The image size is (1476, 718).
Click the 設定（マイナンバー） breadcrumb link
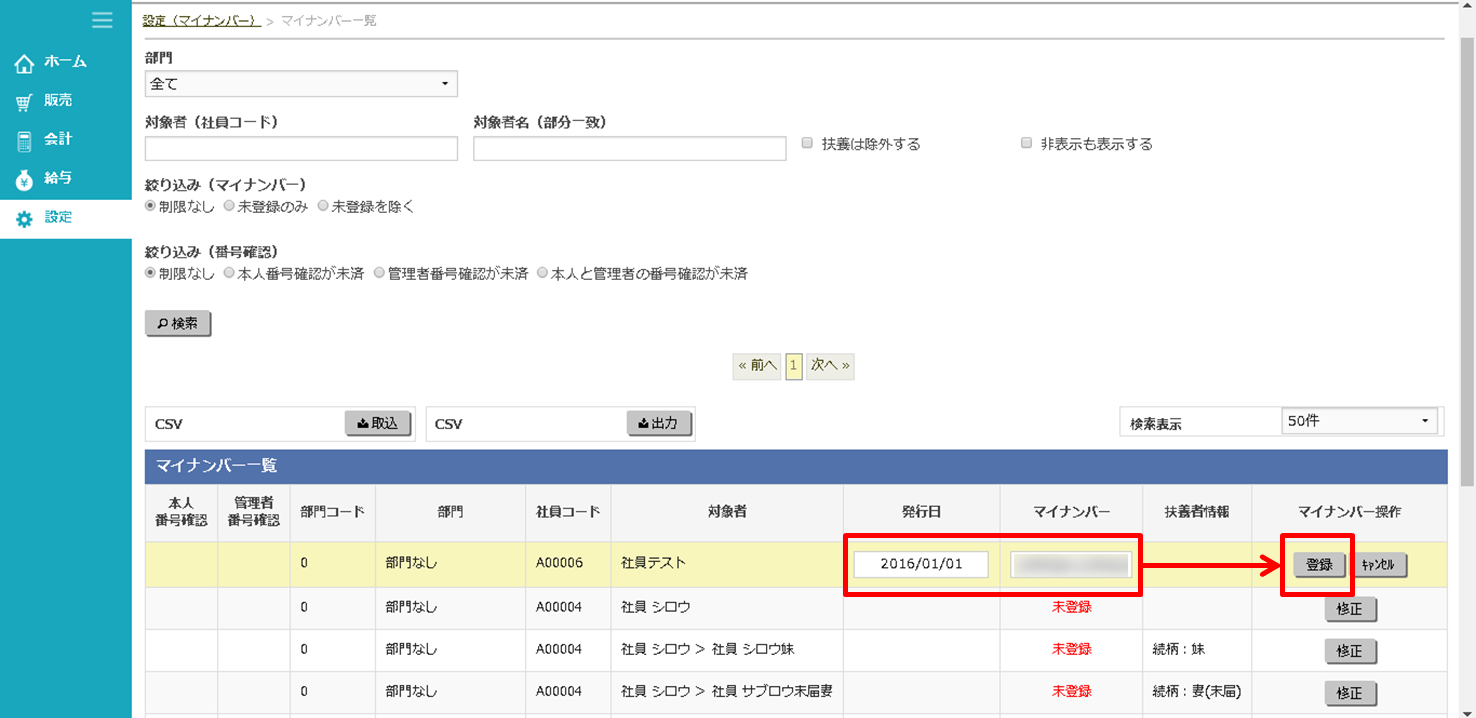202,20
